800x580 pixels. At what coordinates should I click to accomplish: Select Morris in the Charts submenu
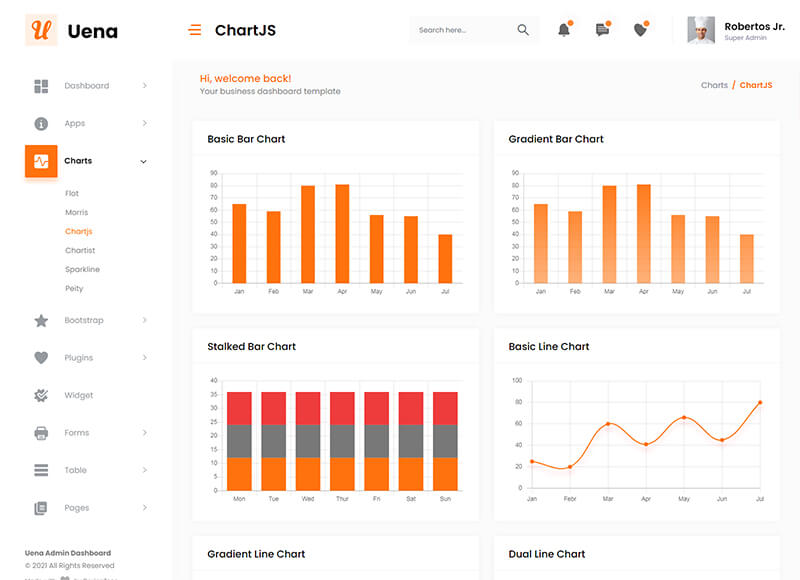tap(76, 212)
